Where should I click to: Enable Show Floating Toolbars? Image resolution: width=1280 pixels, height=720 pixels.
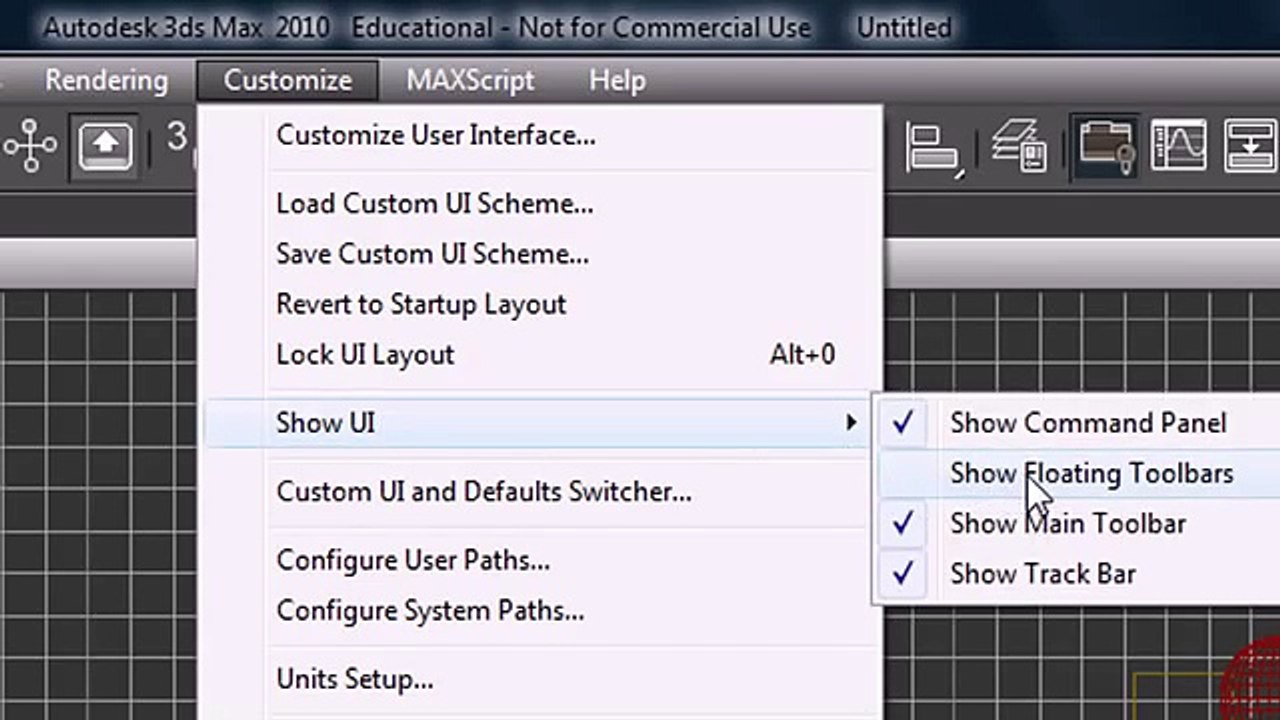point(1079,473)
